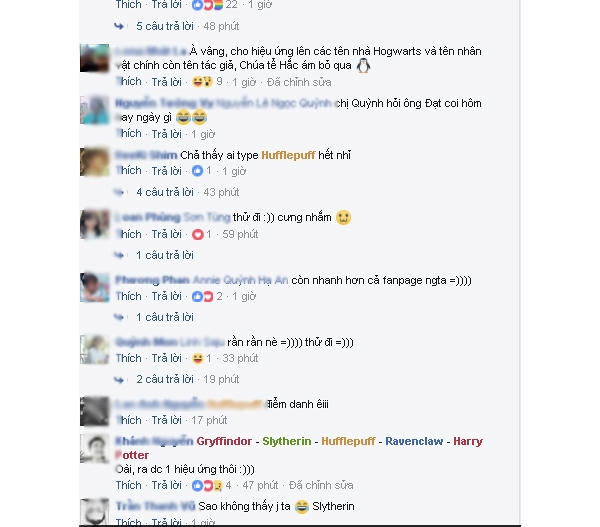Open the avatar of the Hufflepuff commenter

[95, 161]
